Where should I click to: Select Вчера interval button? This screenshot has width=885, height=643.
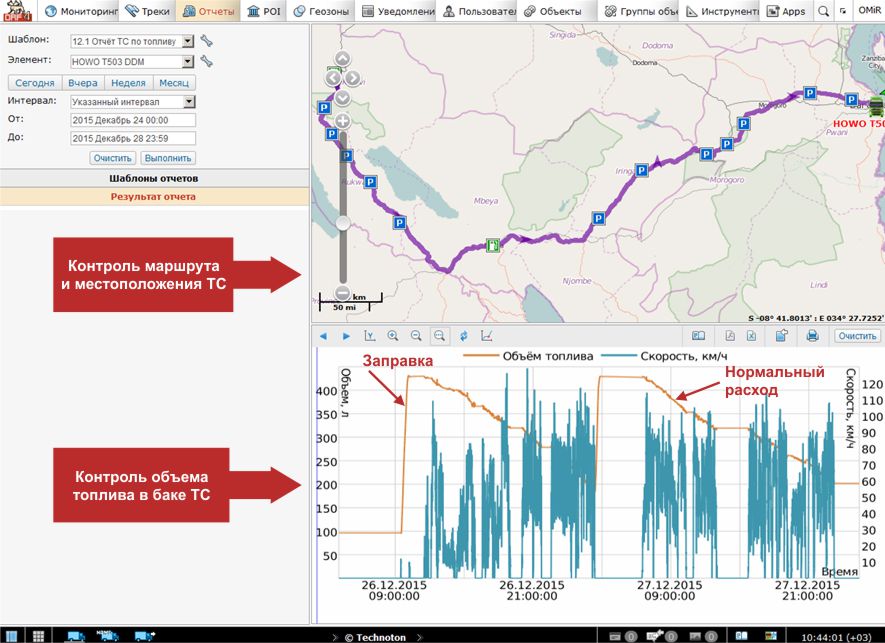(83, 82)
